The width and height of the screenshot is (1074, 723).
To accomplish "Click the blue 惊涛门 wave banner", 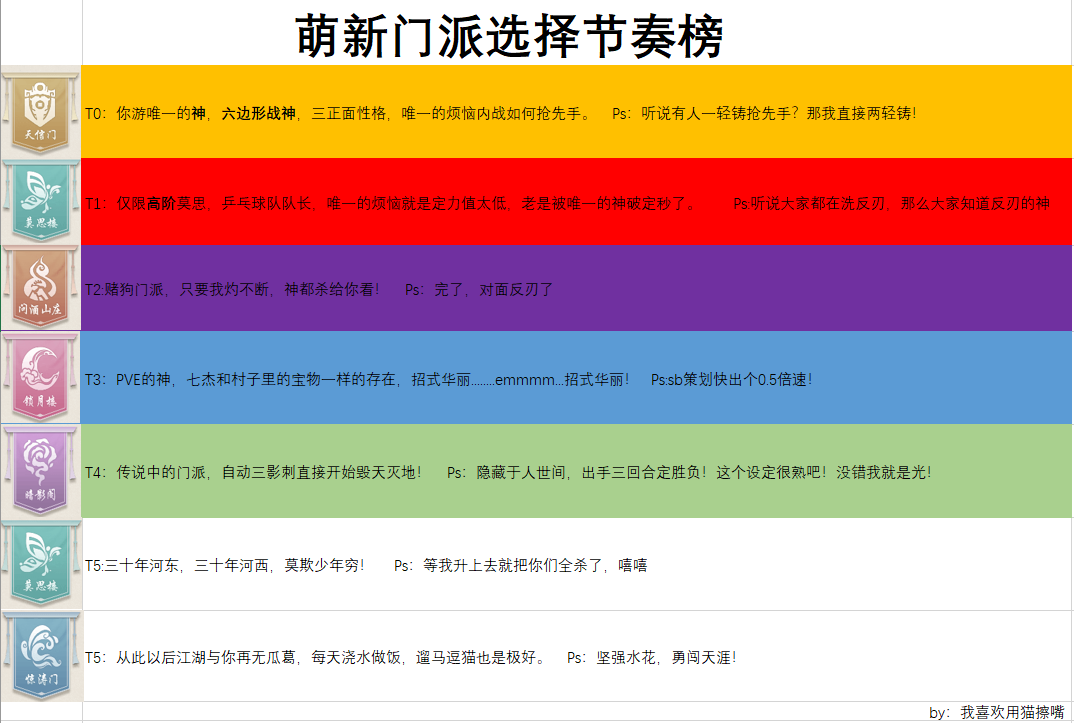I will (41, 656).
